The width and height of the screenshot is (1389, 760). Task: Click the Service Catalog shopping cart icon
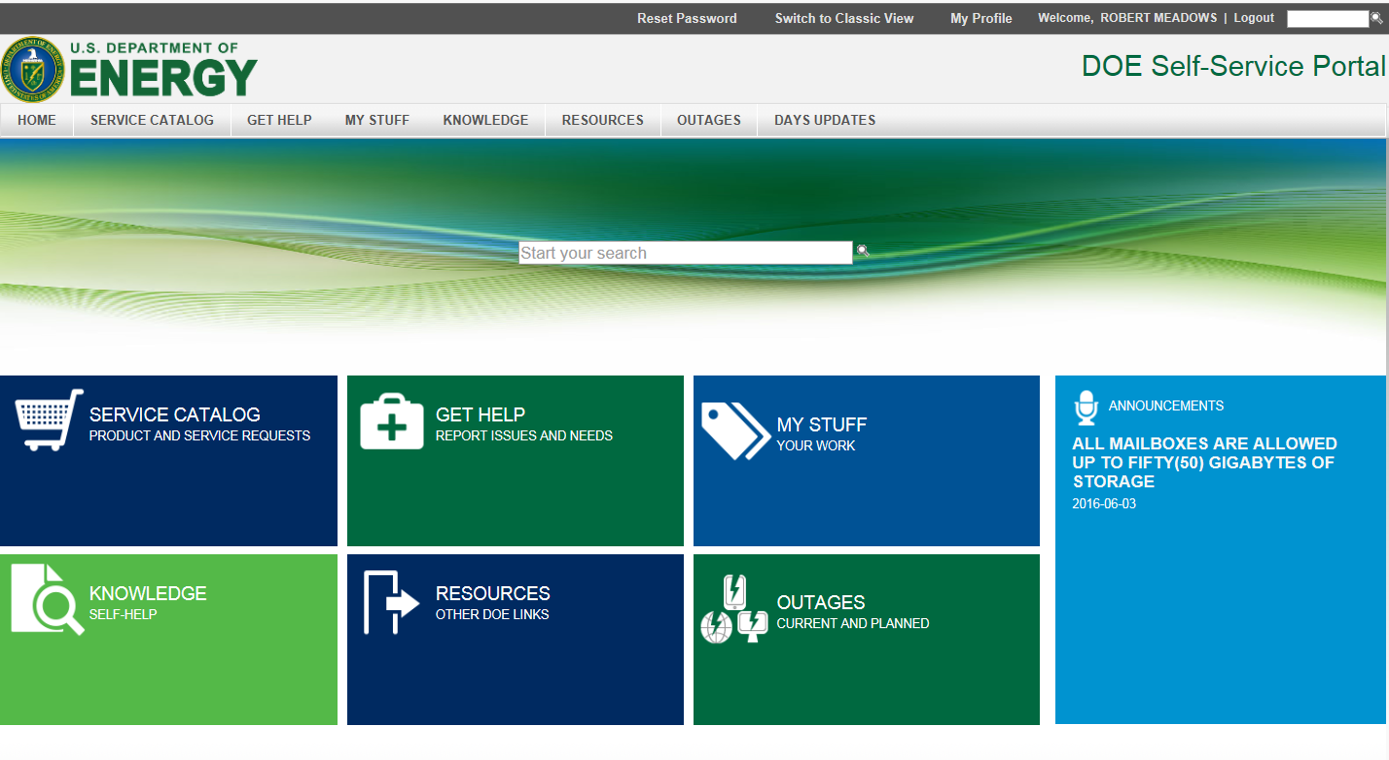[x=49, y=420]
